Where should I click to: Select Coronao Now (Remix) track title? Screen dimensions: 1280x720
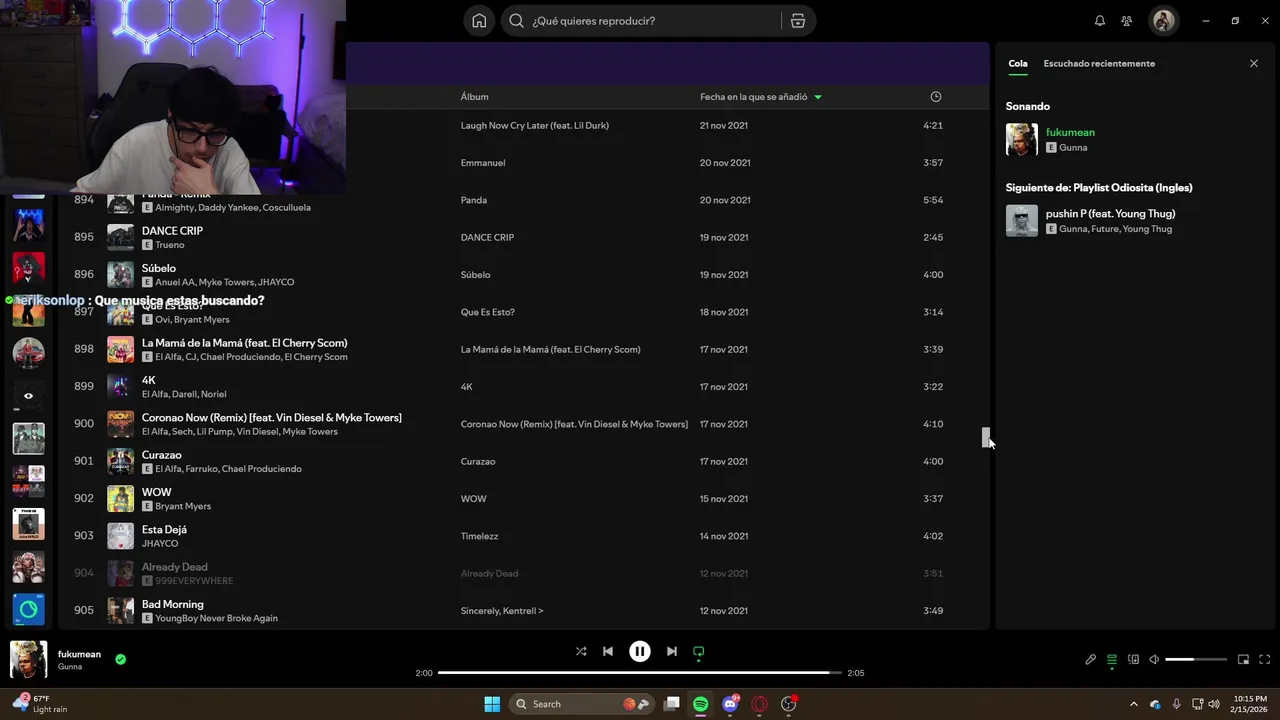tap(272, 417)
